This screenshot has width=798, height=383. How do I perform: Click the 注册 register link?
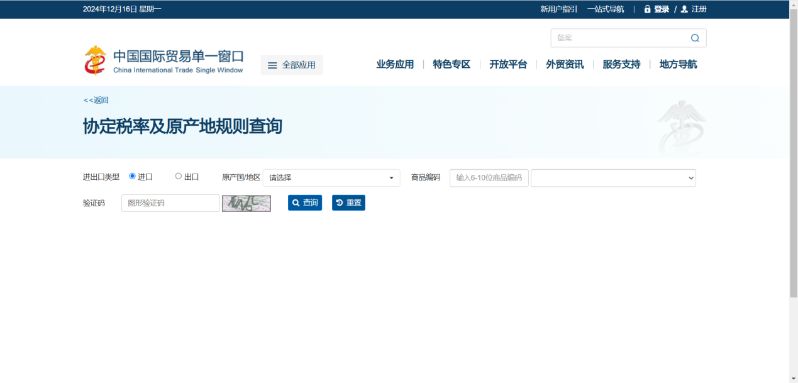click(699, 9)
